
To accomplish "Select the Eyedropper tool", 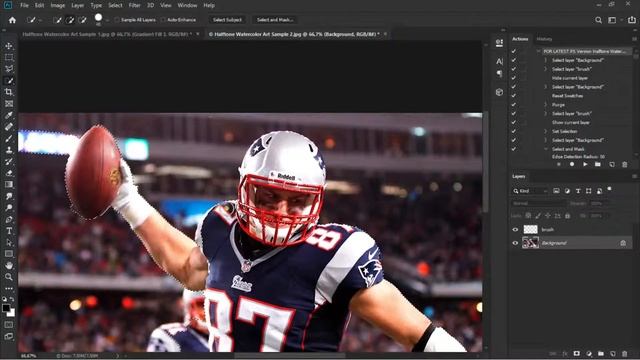I will 9,115.
